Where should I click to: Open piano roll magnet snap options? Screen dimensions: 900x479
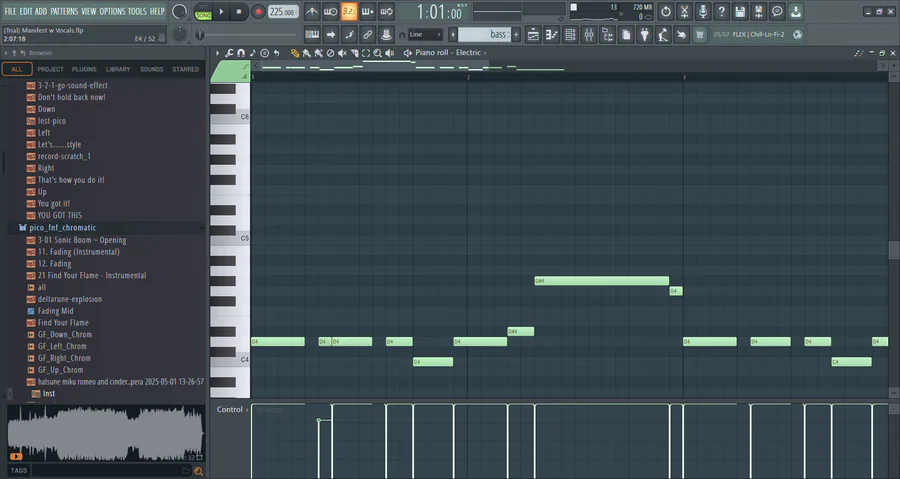click(241, 53)
